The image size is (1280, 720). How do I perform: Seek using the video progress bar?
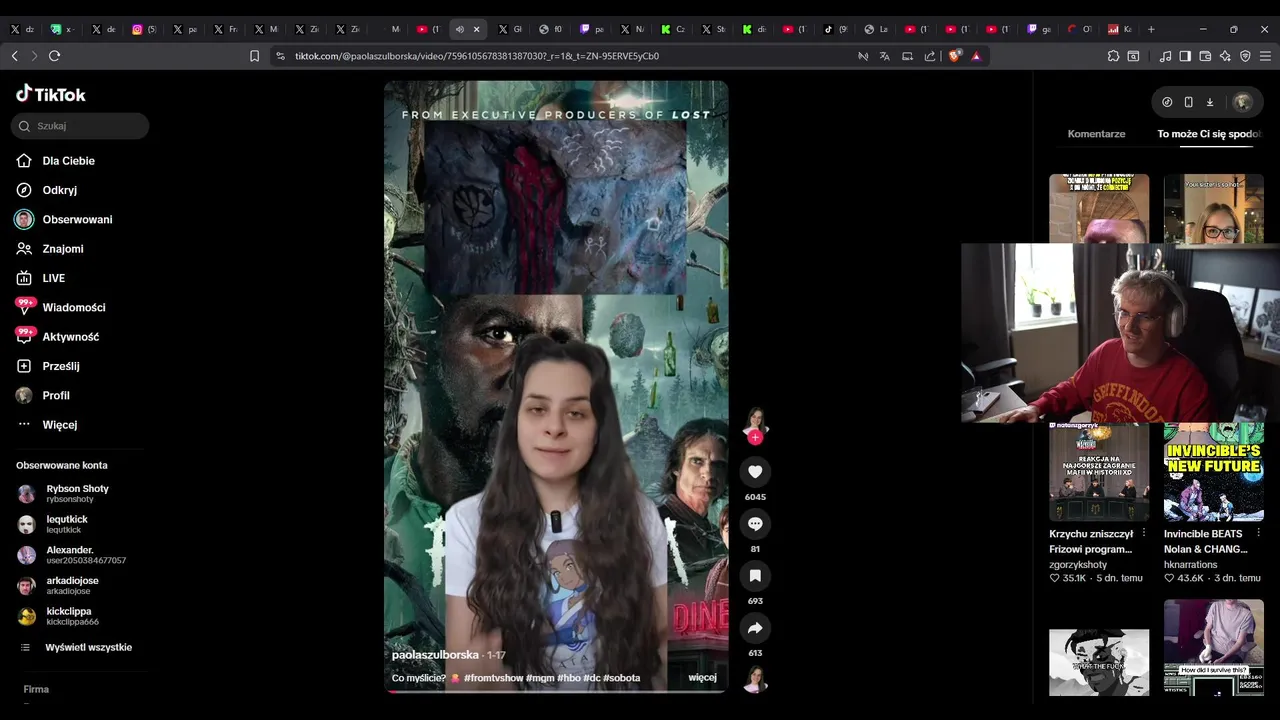[556, 691]
